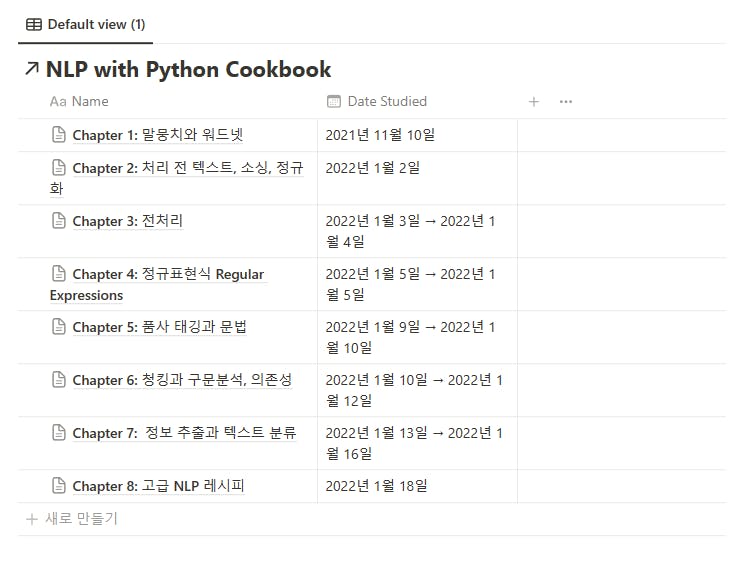The width and height of the screenshot is (747, 565).
Task: Edit the date cell 2022년 1월 18일
Action: pyautogui.click(x=376, y=486)
